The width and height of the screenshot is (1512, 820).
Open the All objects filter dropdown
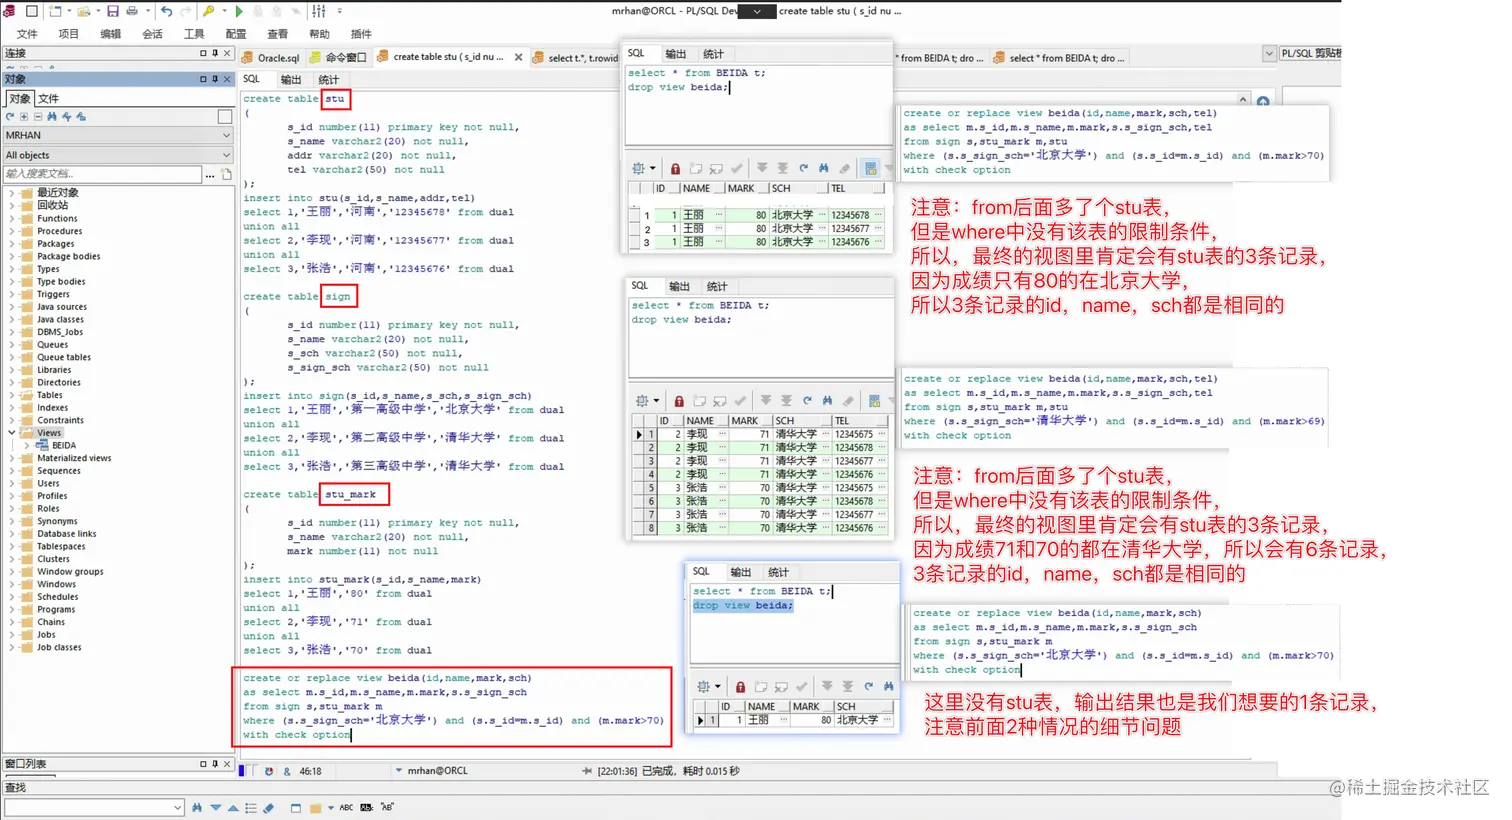[x=226, y=155]
